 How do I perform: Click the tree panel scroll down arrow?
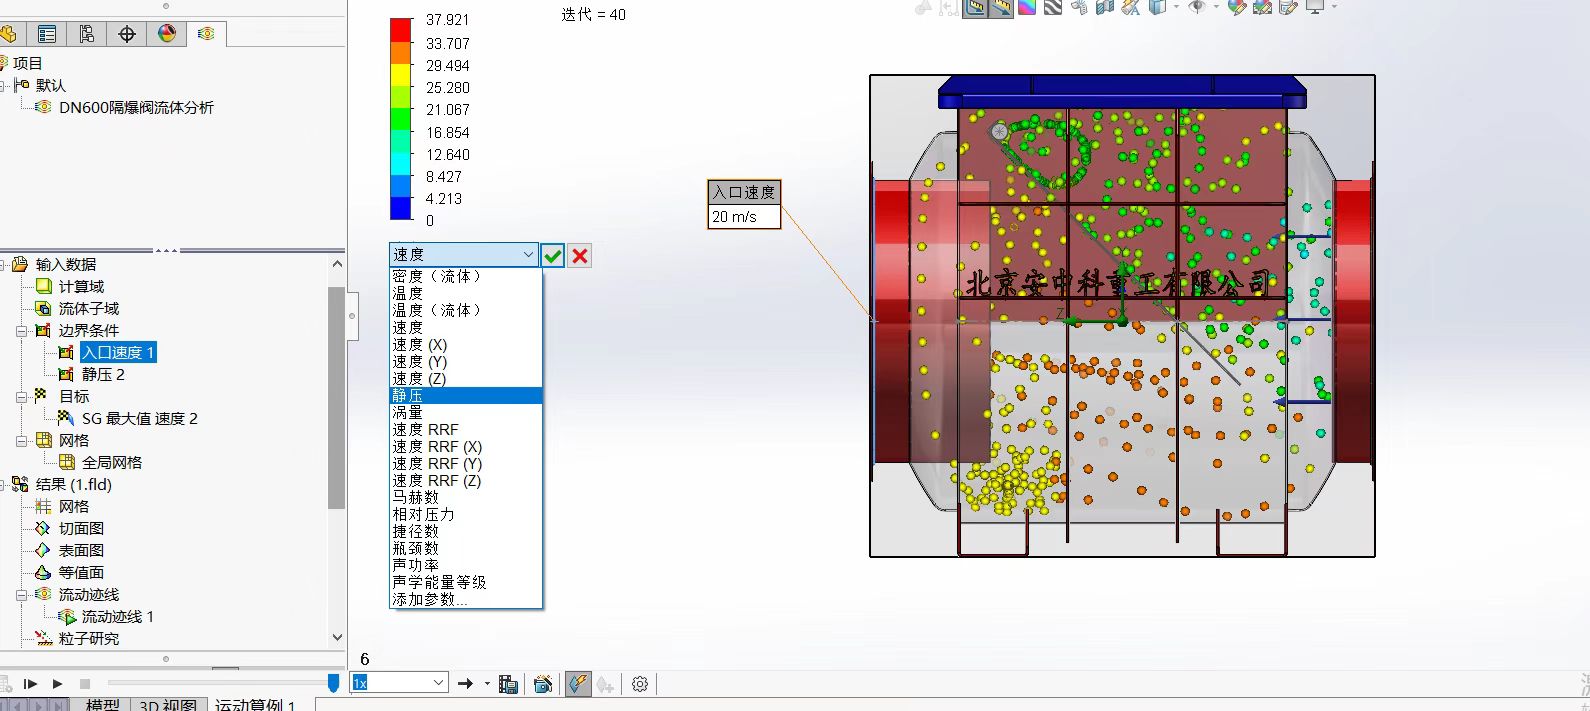tap(337, 637)
